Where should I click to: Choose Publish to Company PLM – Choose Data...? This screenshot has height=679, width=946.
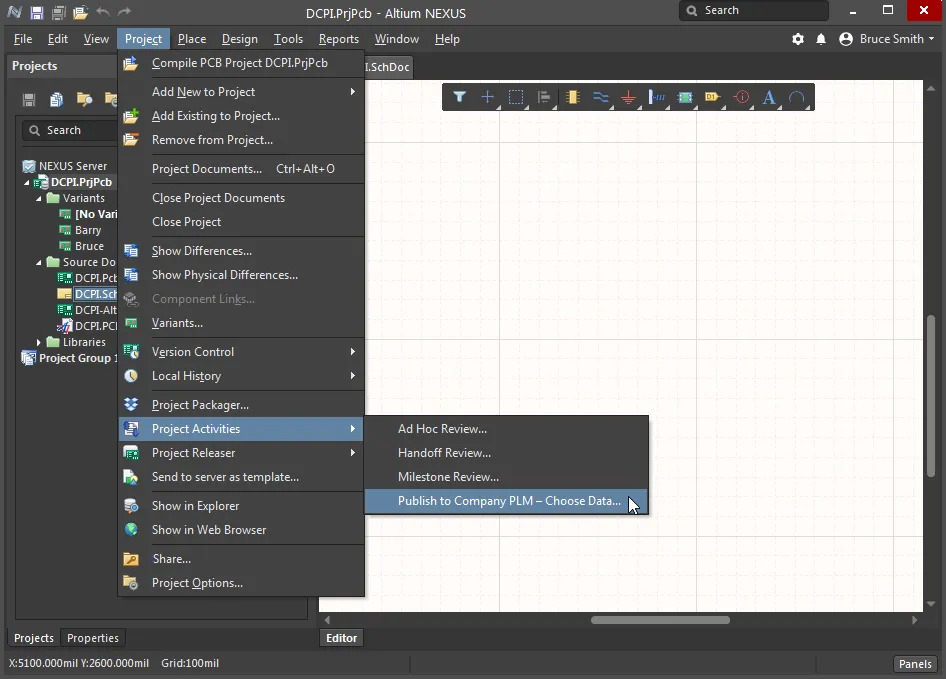coord(506,501)
